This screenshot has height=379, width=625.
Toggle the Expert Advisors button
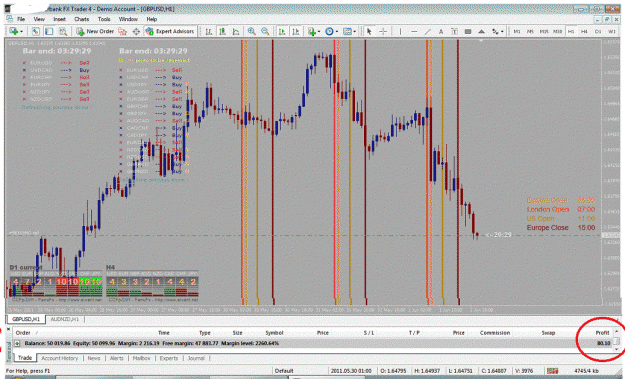coord(170,31)
